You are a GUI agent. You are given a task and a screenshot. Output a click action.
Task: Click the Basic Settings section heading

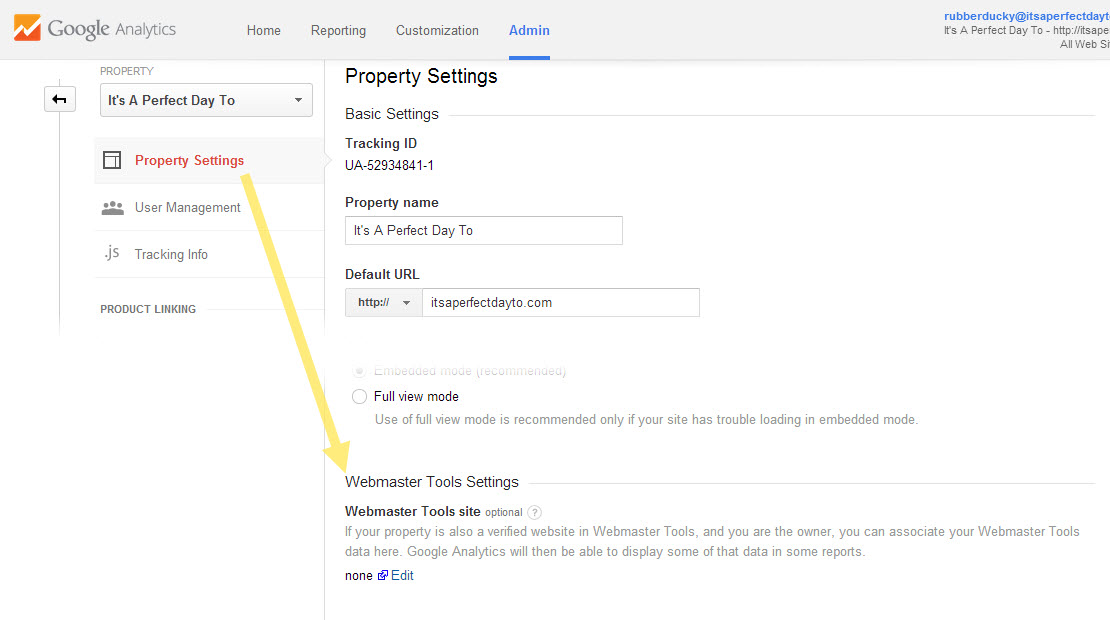(391, 114)
